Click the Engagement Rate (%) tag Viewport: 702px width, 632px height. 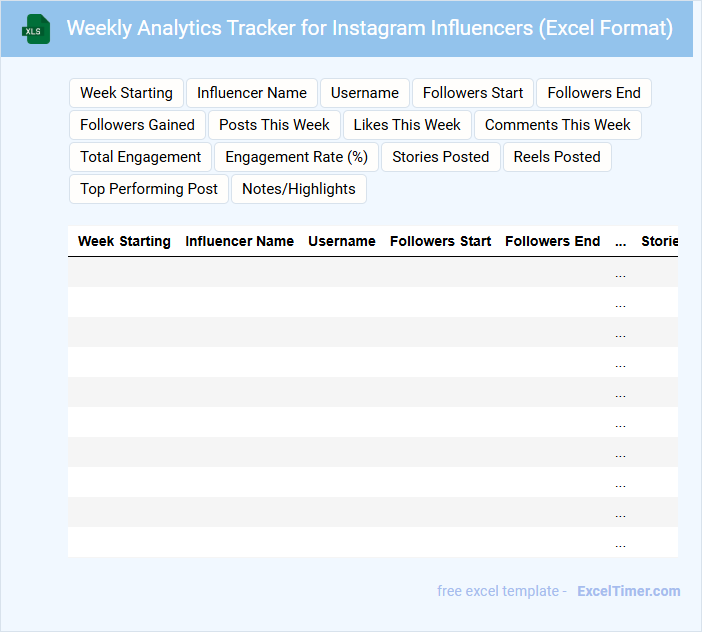[x=297, y=157]
